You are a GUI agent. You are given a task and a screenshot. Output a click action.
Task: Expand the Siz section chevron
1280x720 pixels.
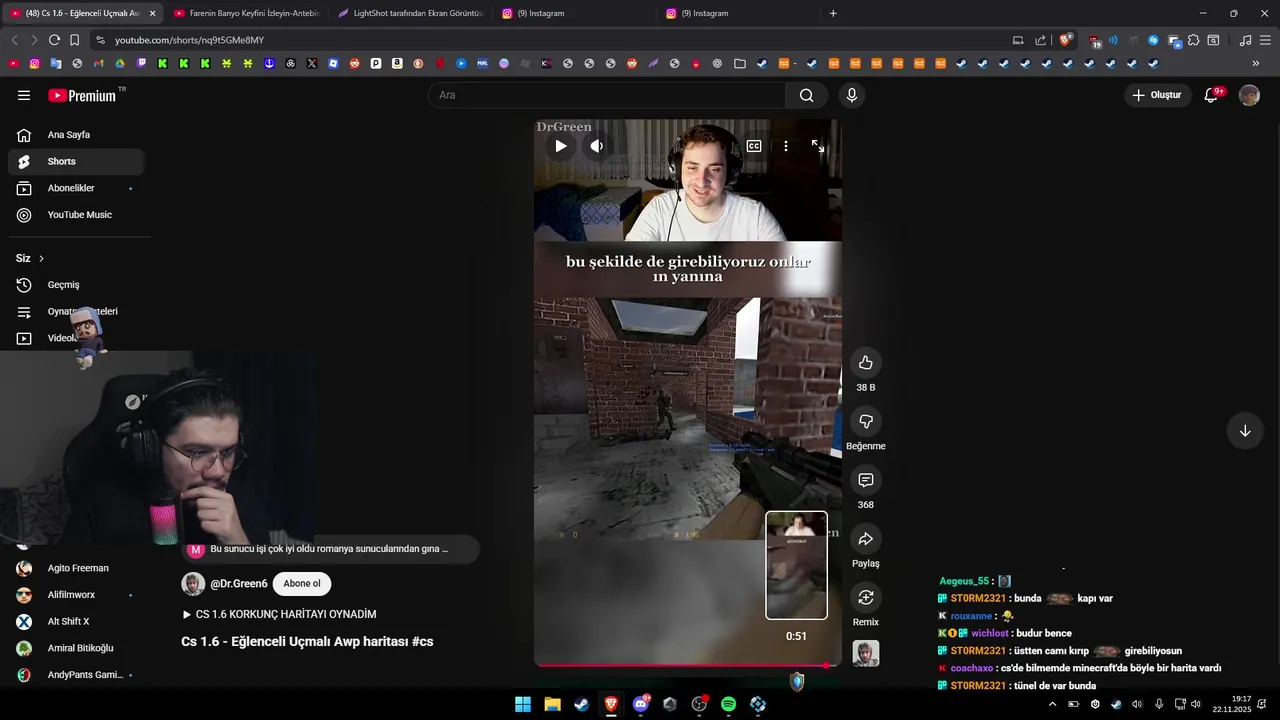tap(41, 259)
